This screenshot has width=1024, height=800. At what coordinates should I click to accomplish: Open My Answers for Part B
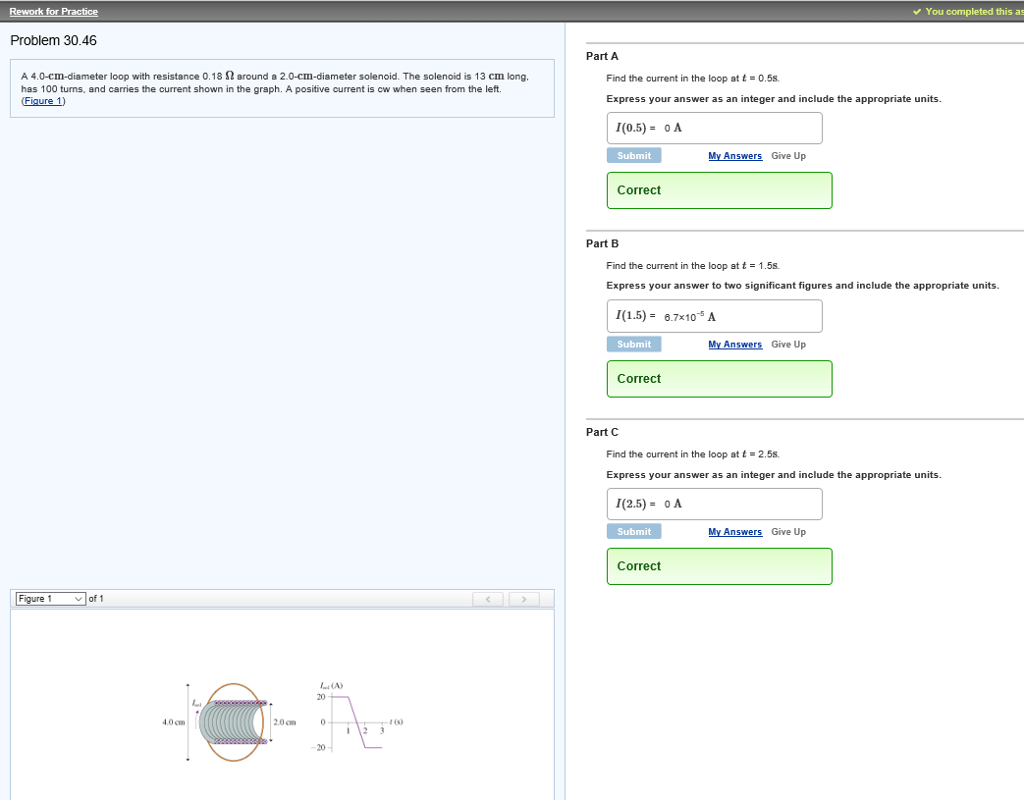[x=735, y=343]
